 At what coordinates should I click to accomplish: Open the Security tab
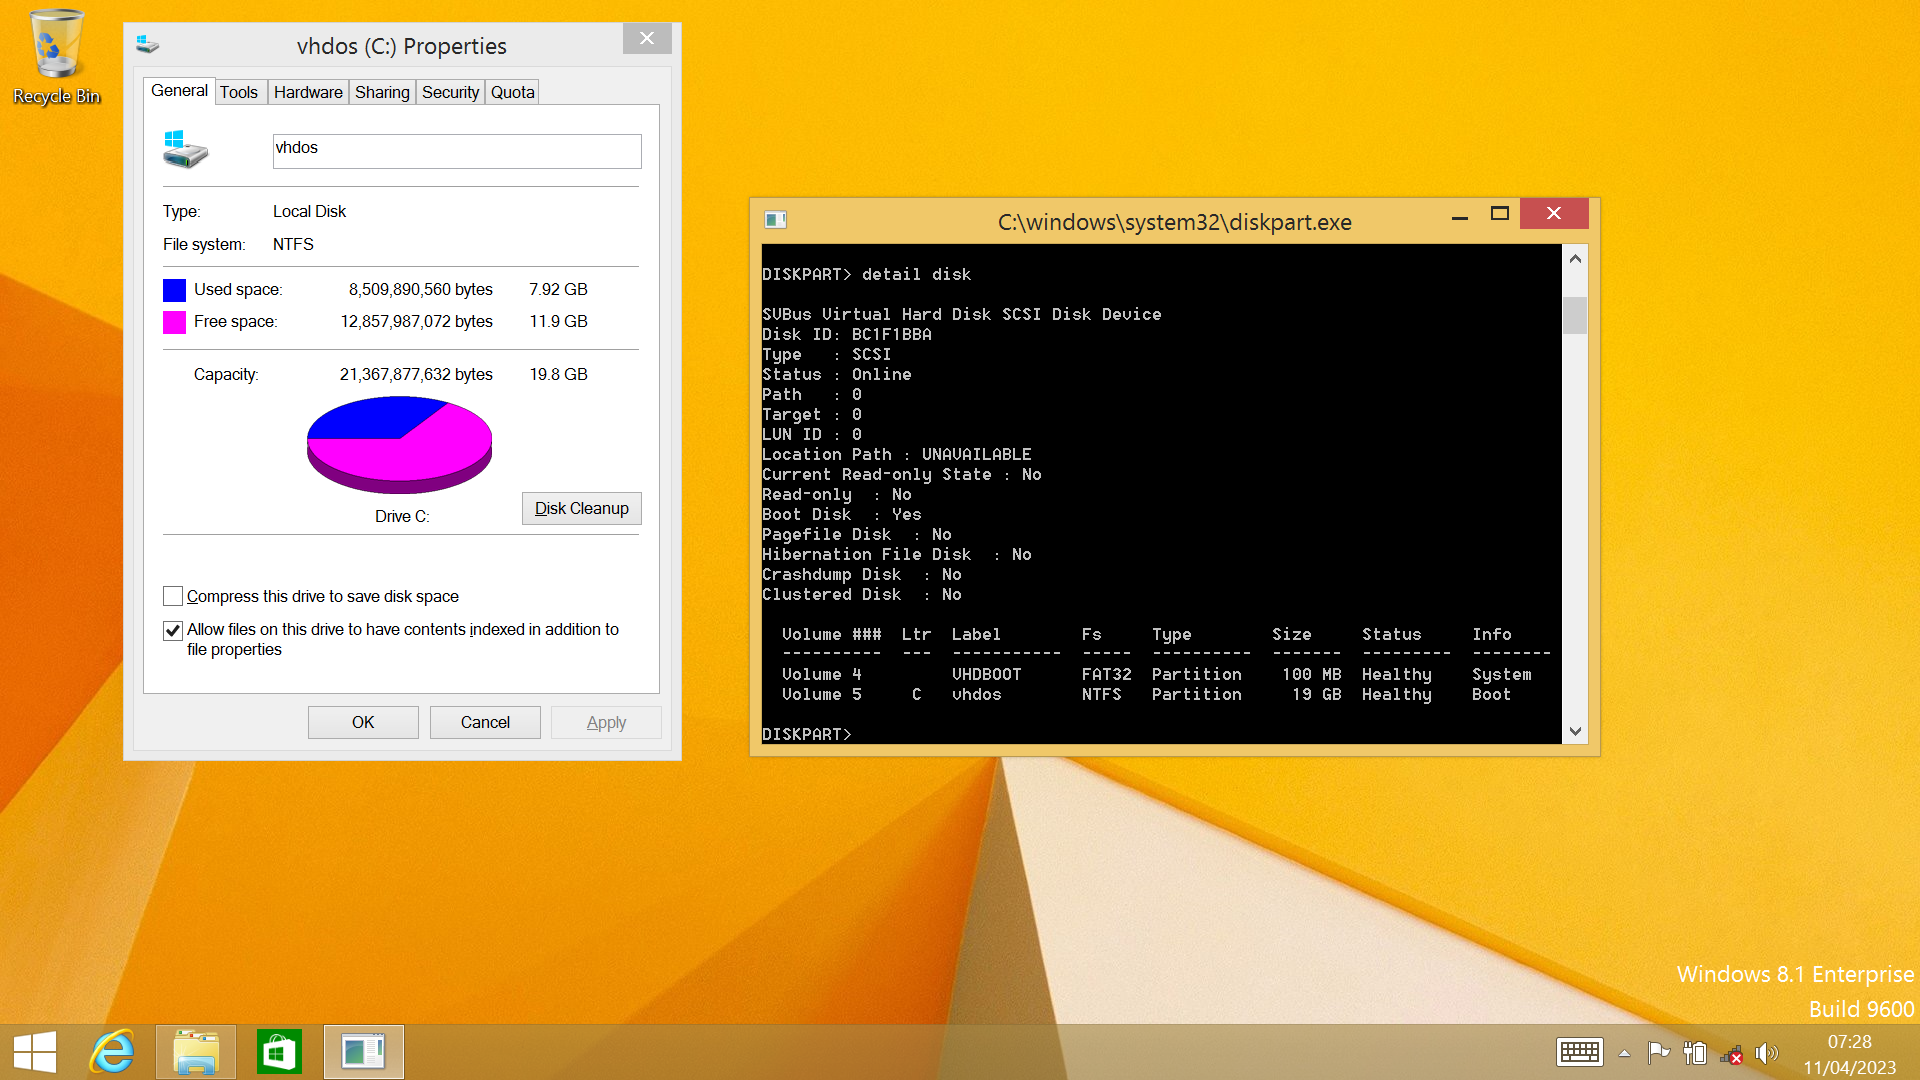450,92
